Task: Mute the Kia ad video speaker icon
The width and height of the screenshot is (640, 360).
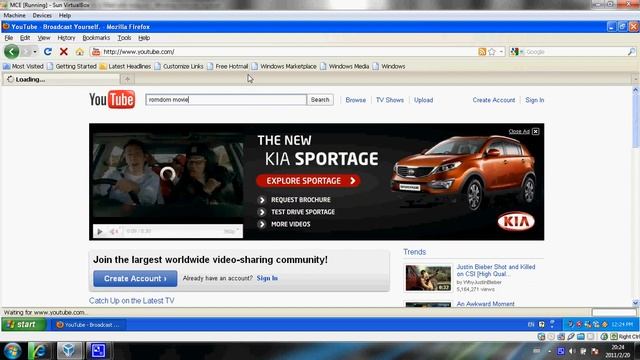Action: 113,231
